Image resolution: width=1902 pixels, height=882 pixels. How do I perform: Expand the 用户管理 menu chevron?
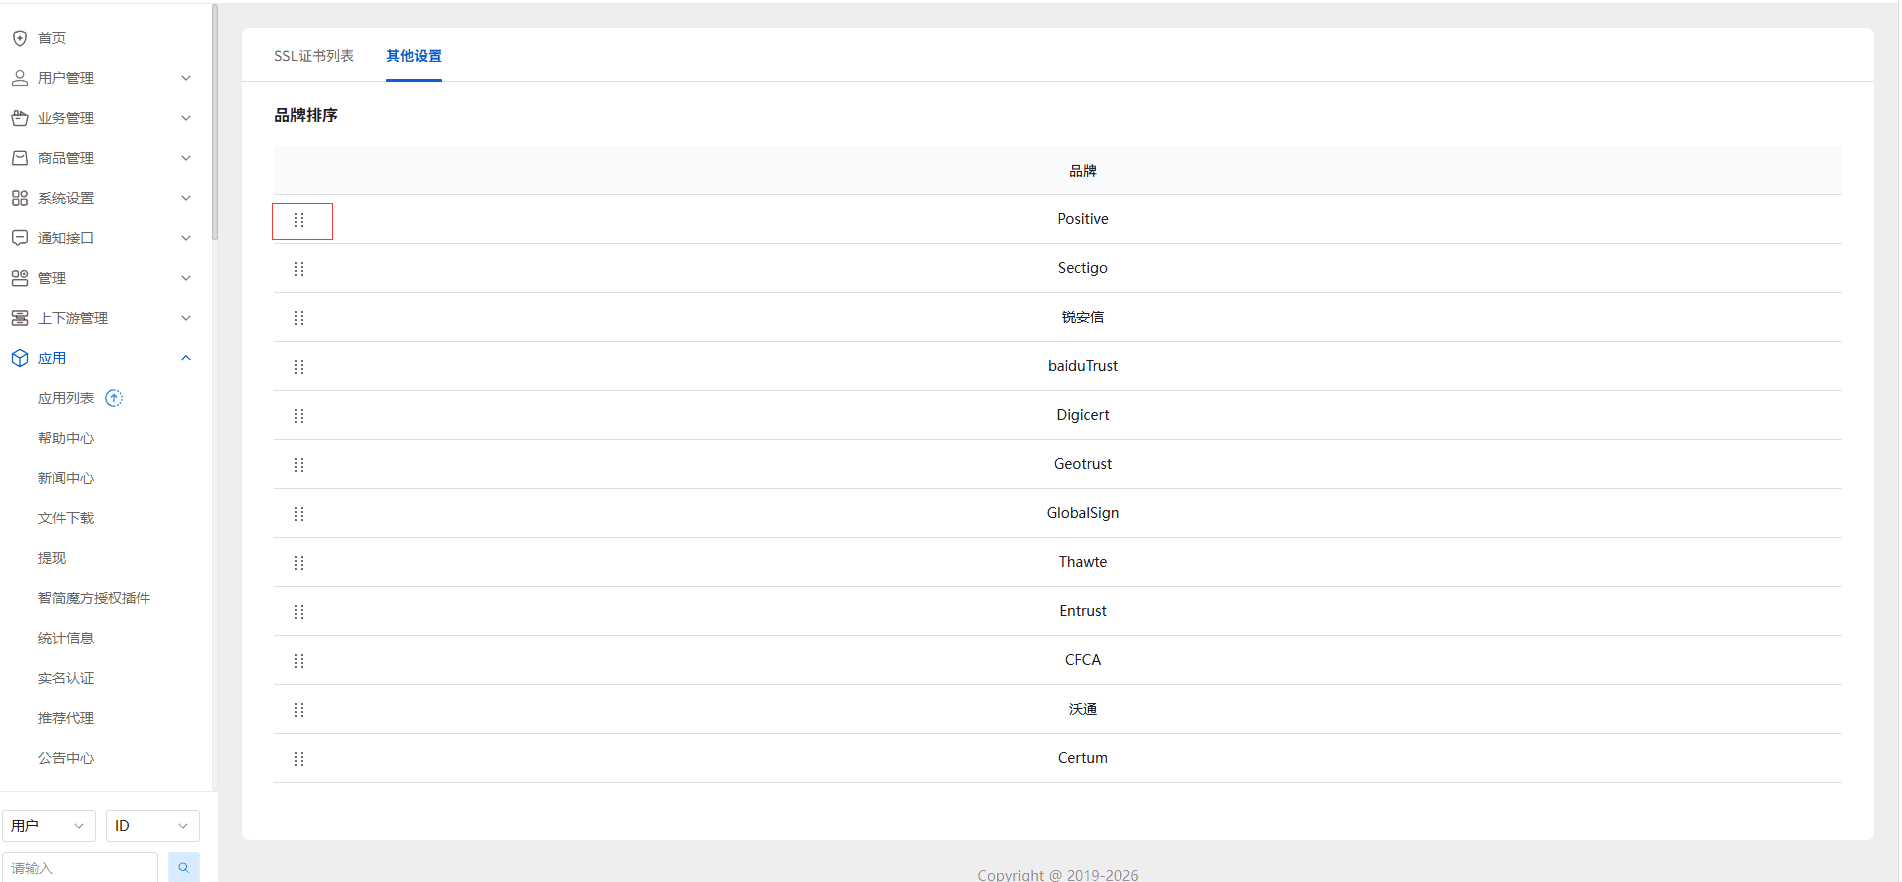tap(186, 78)
